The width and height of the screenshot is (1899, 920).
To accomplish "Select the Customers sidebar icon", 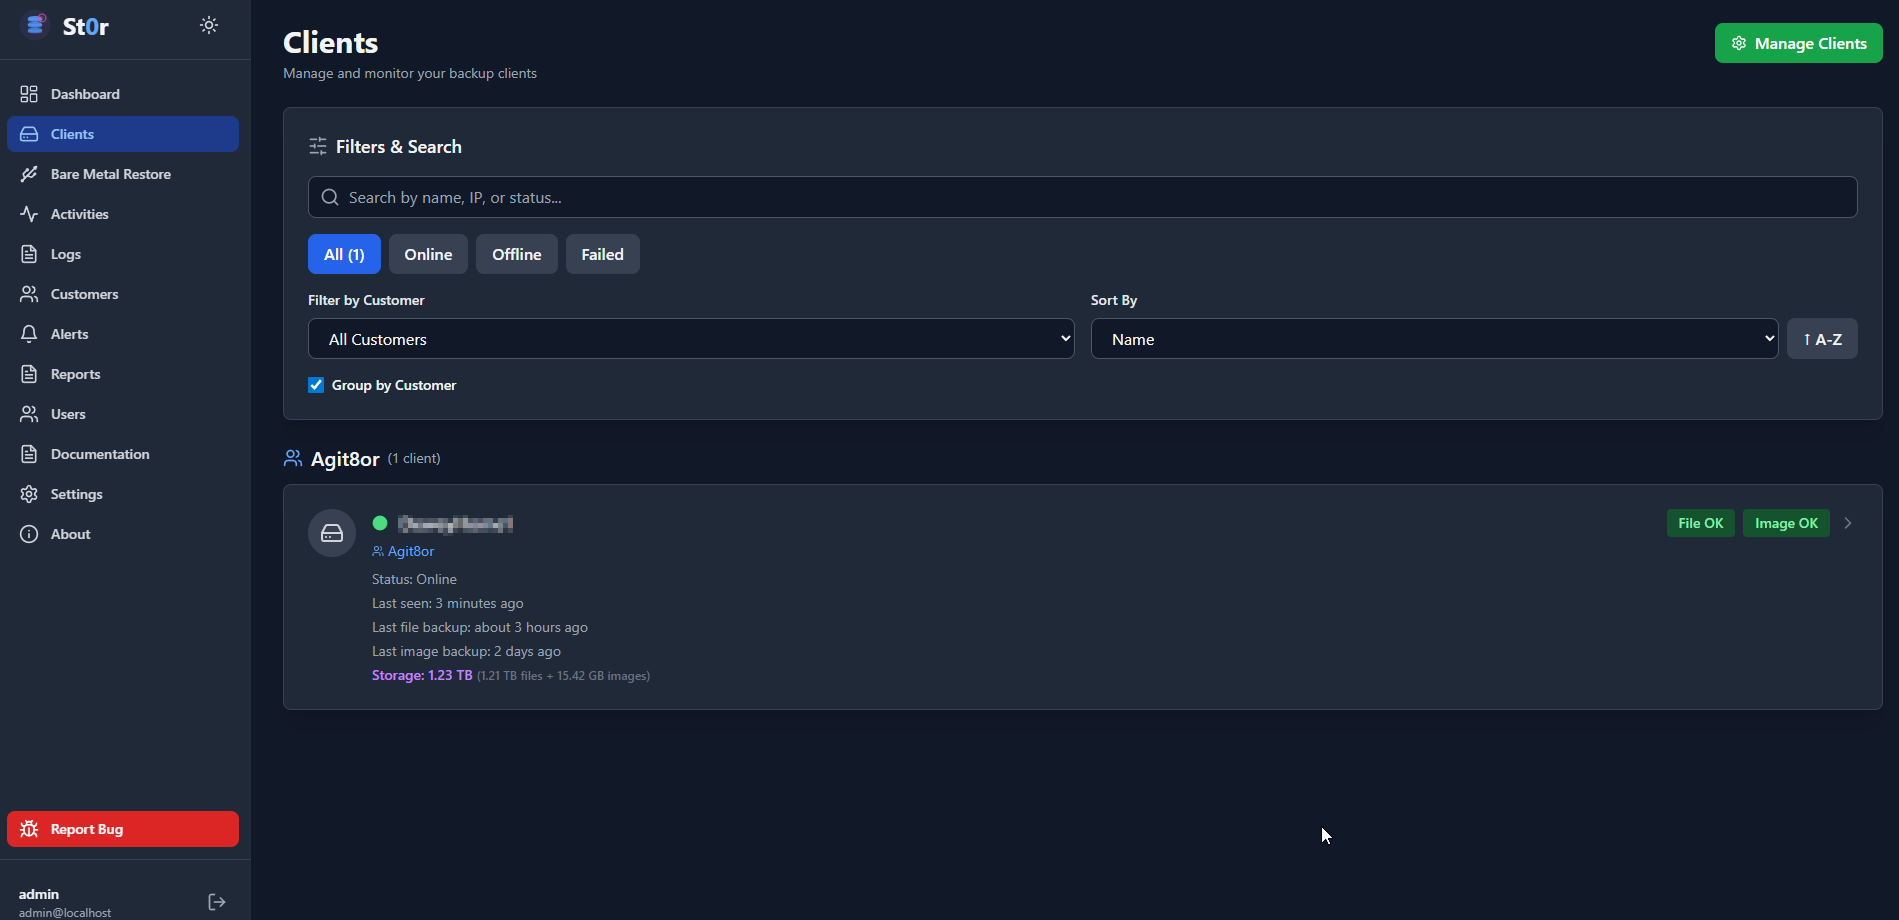I will point(29,293).
